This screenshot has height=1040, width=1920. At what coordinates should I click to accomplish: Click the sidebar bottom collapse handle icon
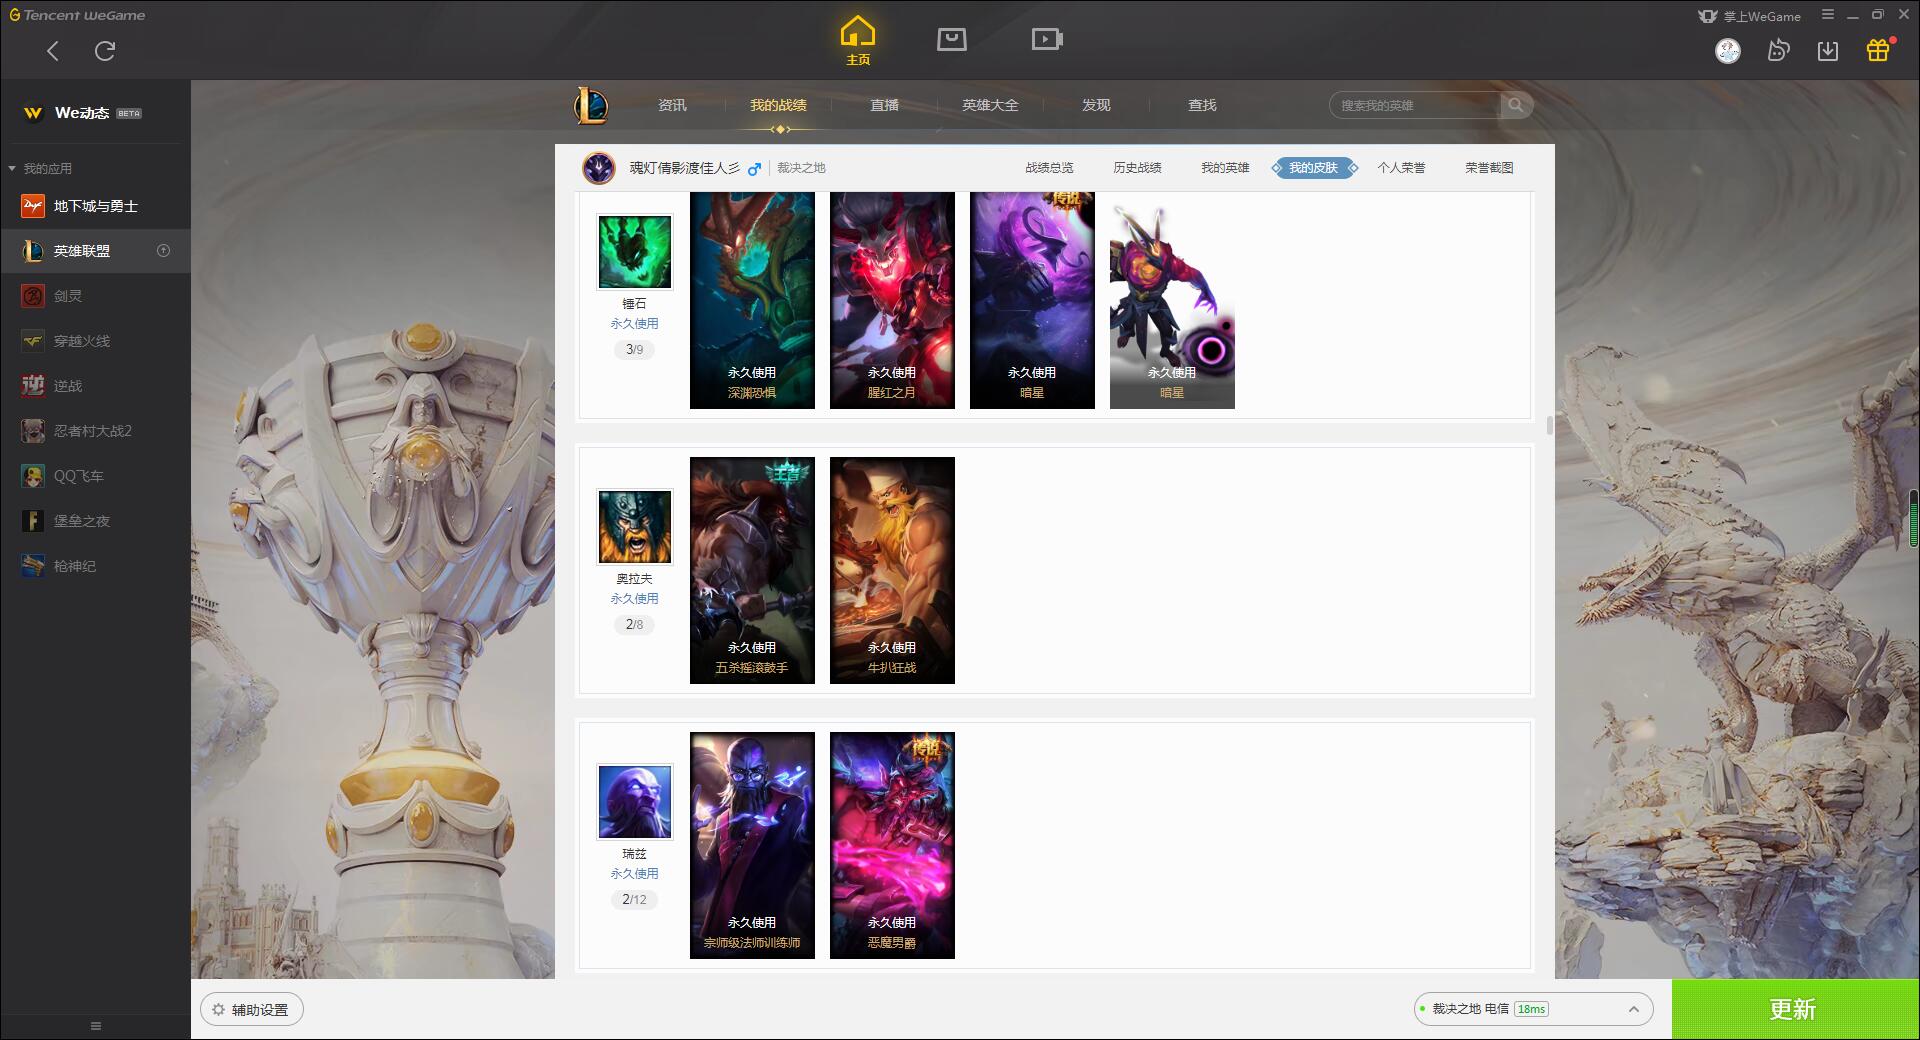tap(96, 1026)
